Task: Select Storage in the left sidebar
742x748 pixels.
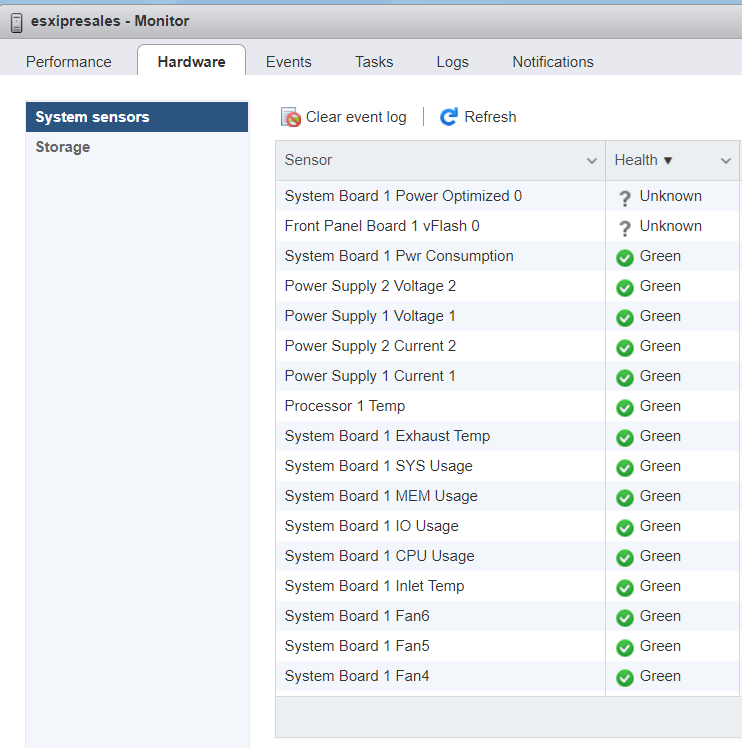Action: 63,147
